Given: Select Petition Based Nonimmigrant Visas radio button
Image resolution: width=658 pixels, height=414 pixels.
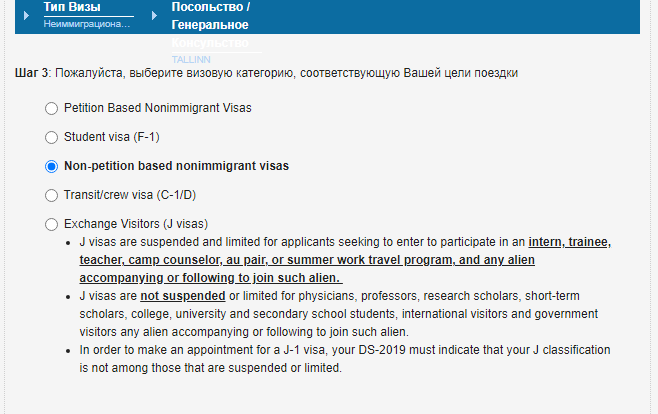Looking at the screenshot, I should coord(52,107).
